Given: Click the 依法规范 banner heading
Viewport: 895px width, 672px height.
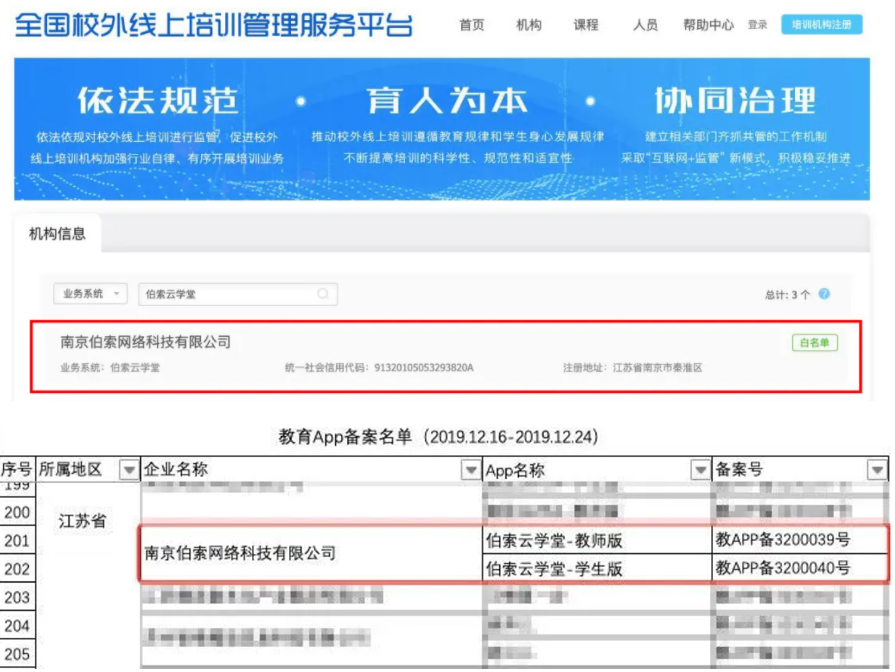Looking at the screenshot, I should click(158, 100).
